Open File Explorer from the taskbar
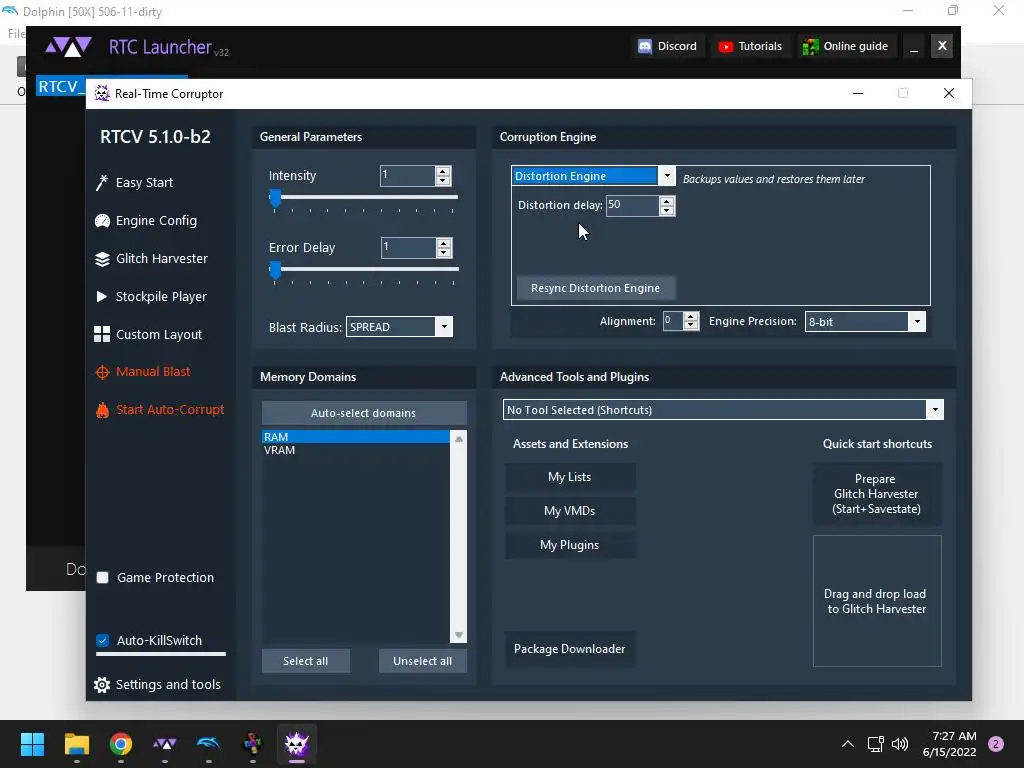 [76, 744]
